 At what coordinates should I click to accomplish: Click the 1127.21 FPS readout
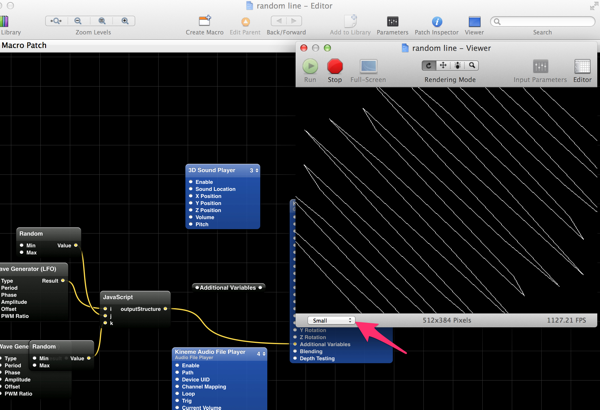(566, 320)
